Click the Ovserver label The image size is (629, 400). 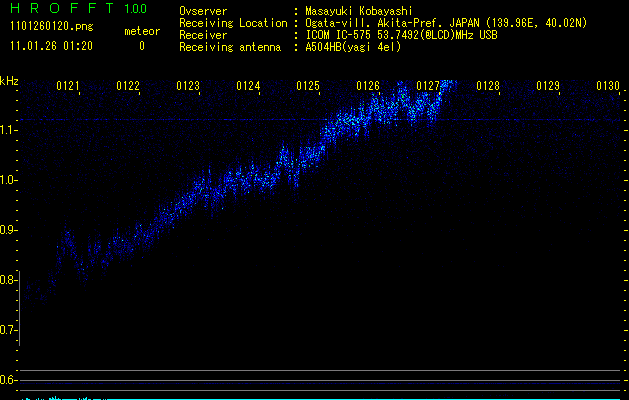pos(203,11)
